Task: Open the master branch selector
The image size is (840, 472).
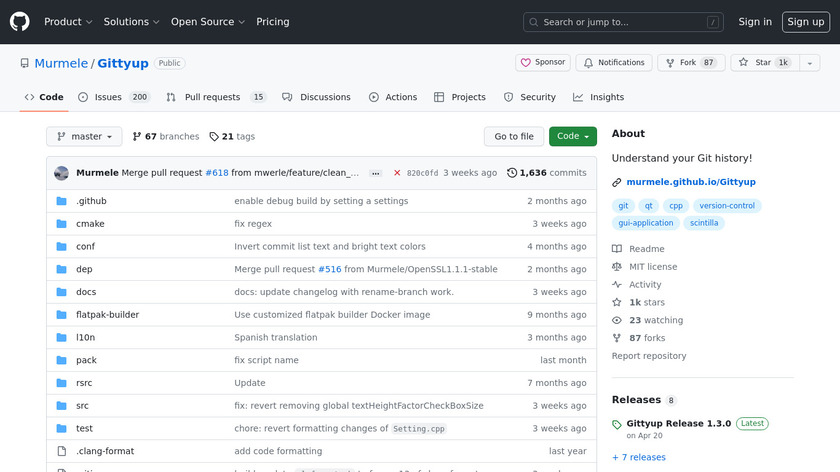Action: (x=84, y=136)
